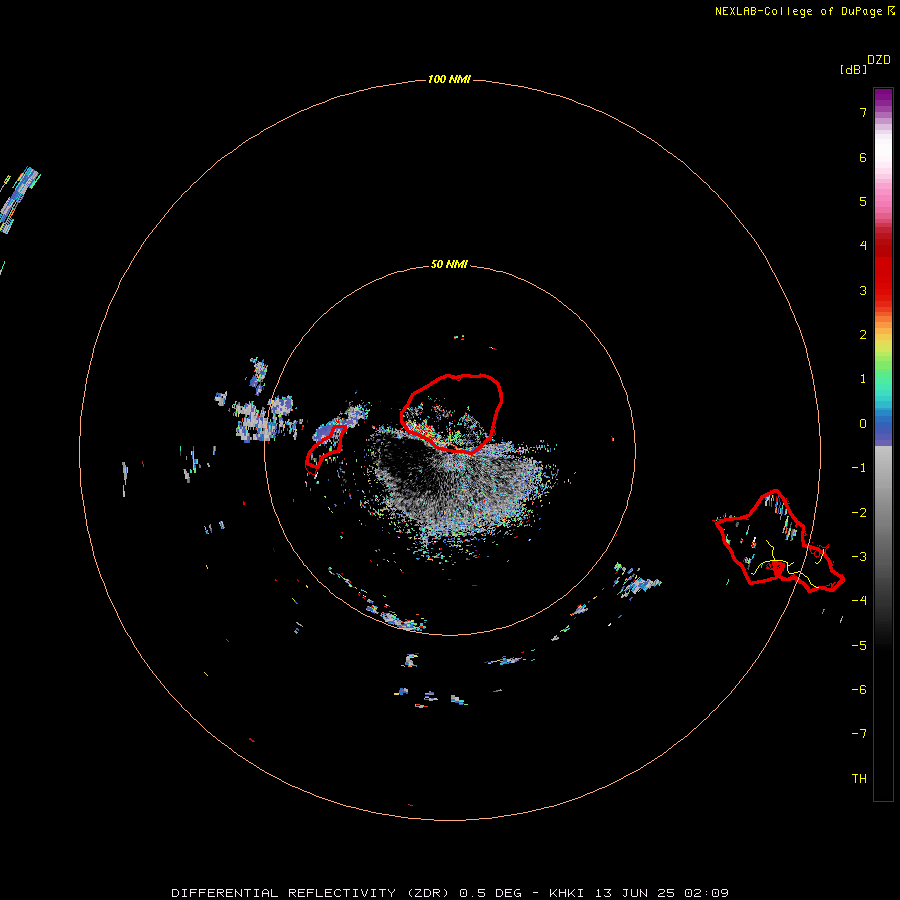Click the 3 value on color scale
Viewport: 900px width, 900px height.
click(x=863, y=290)
